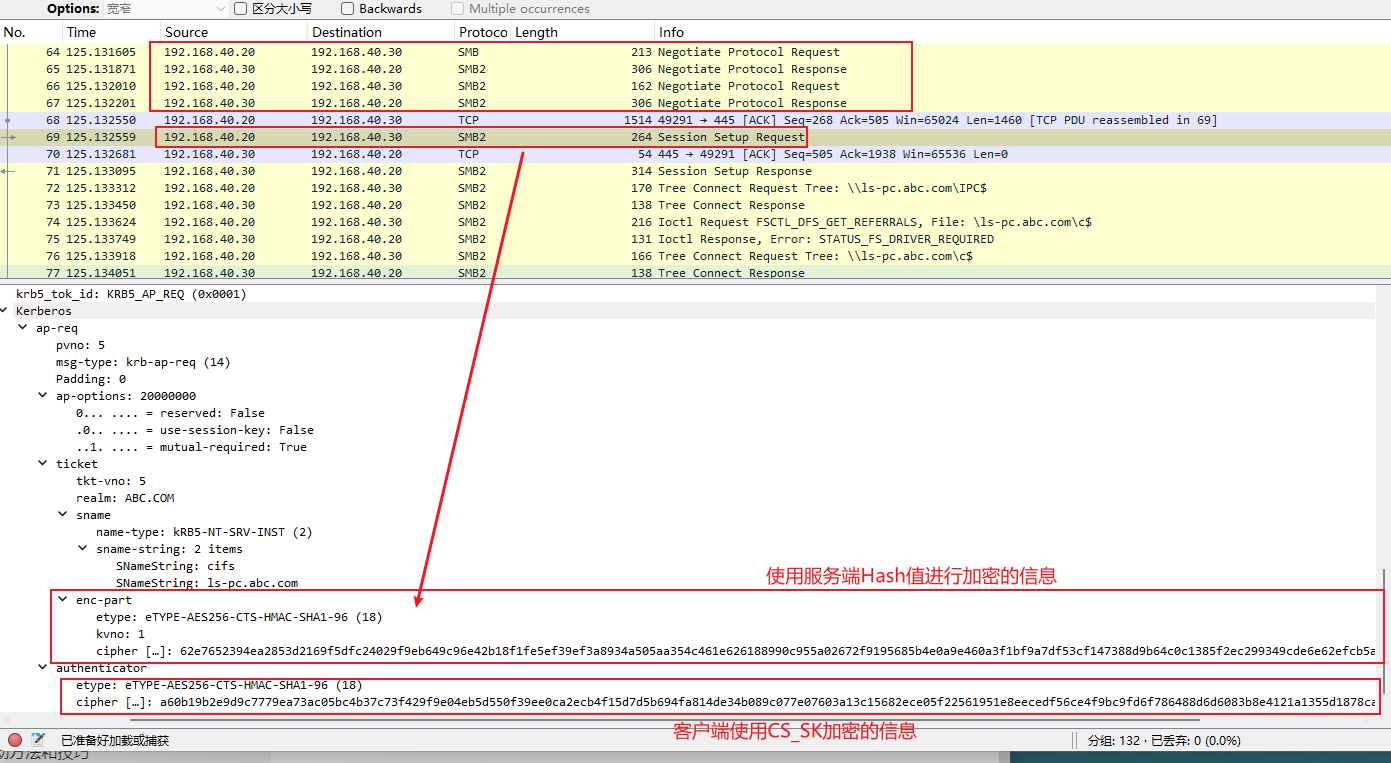This screenshot has height=763, width=1391.
Task: Select packet 71 Session Setup Response
Action: 695,171
